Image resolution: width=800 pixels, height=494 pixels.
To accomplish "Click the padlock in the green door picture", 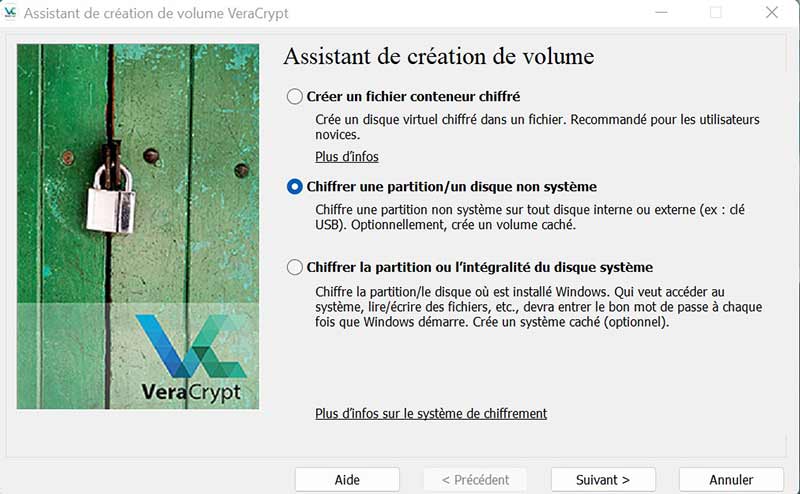I will tap(111, 199).
